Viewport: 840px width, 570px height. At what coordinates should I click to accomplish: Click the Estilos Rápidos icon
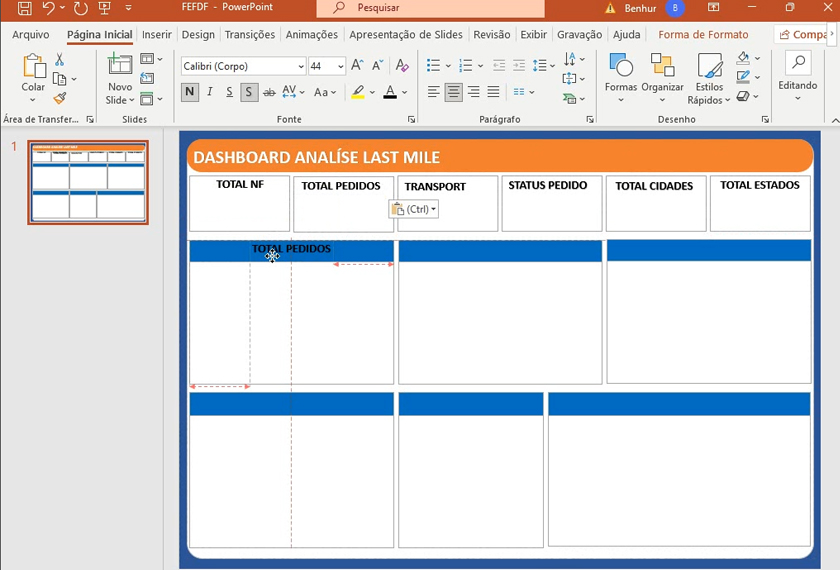coord(709,68)
